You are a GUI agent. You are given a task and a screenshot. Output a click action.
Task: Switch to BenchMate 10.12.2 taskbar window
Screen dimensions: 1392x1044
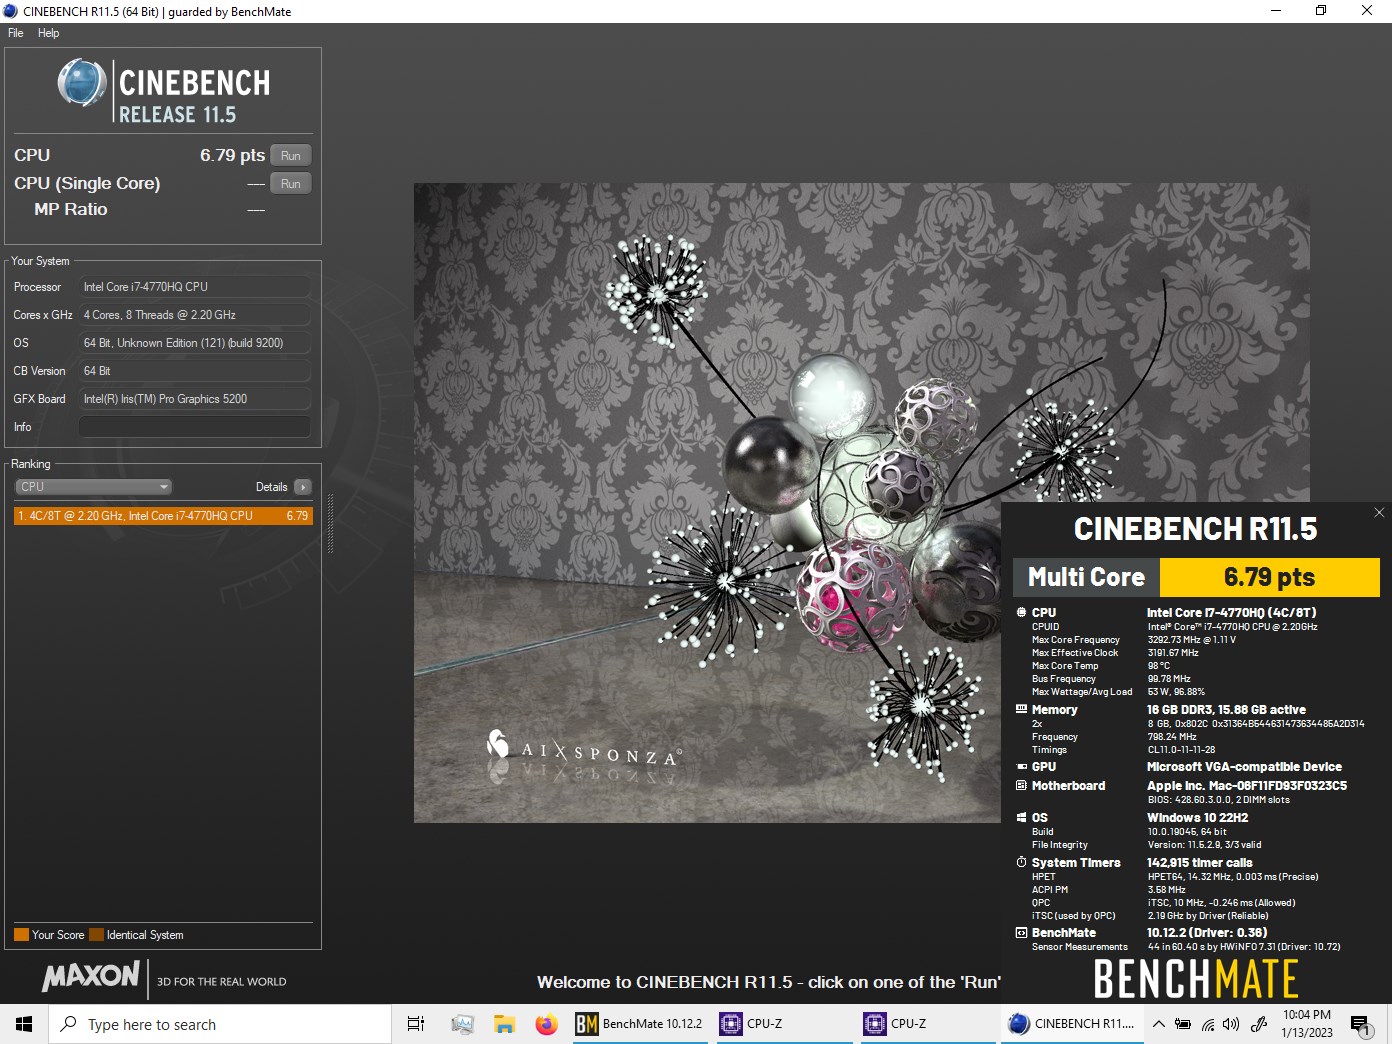(640, 1024)
